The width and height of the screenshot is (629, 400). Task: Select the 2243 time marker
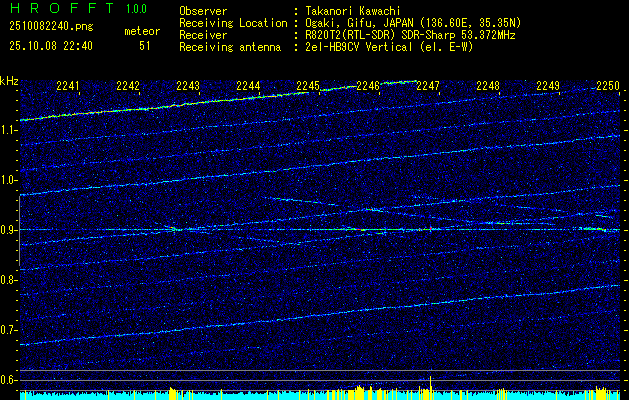(x=188, y=86)
